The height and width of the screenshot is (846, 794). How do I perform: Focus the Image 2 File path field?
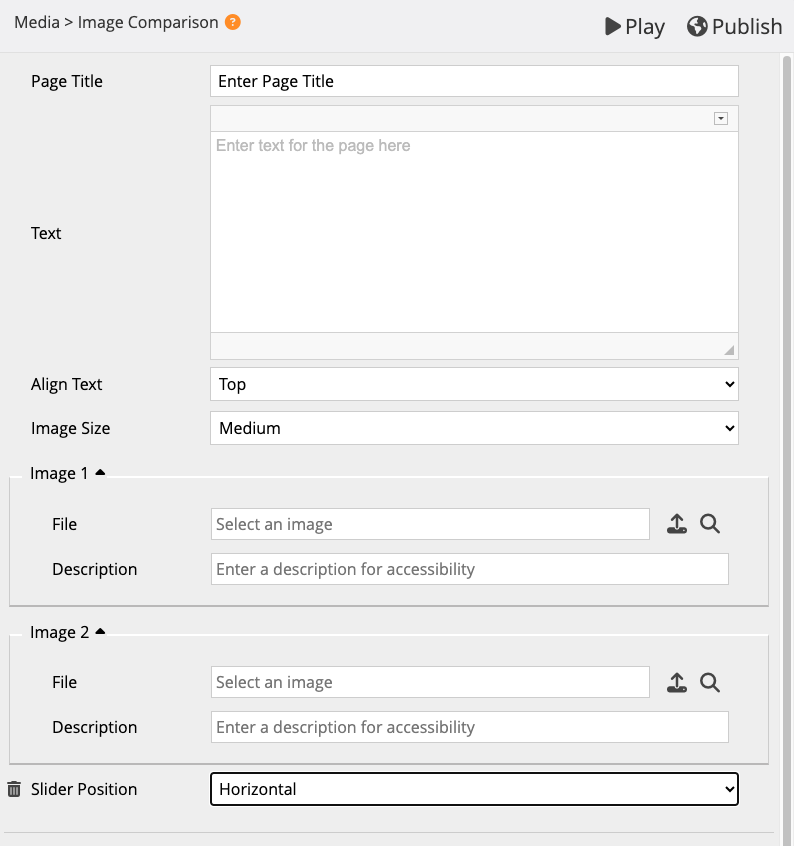(x=430, y=682)
